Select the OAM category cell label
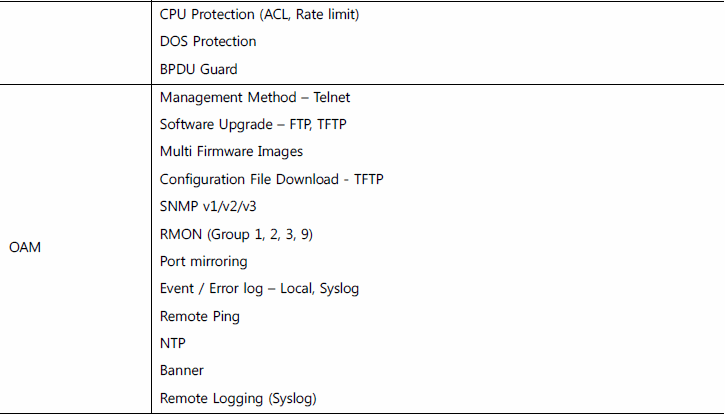Screen dimensions: 725x415 click(x=25, y=247)
